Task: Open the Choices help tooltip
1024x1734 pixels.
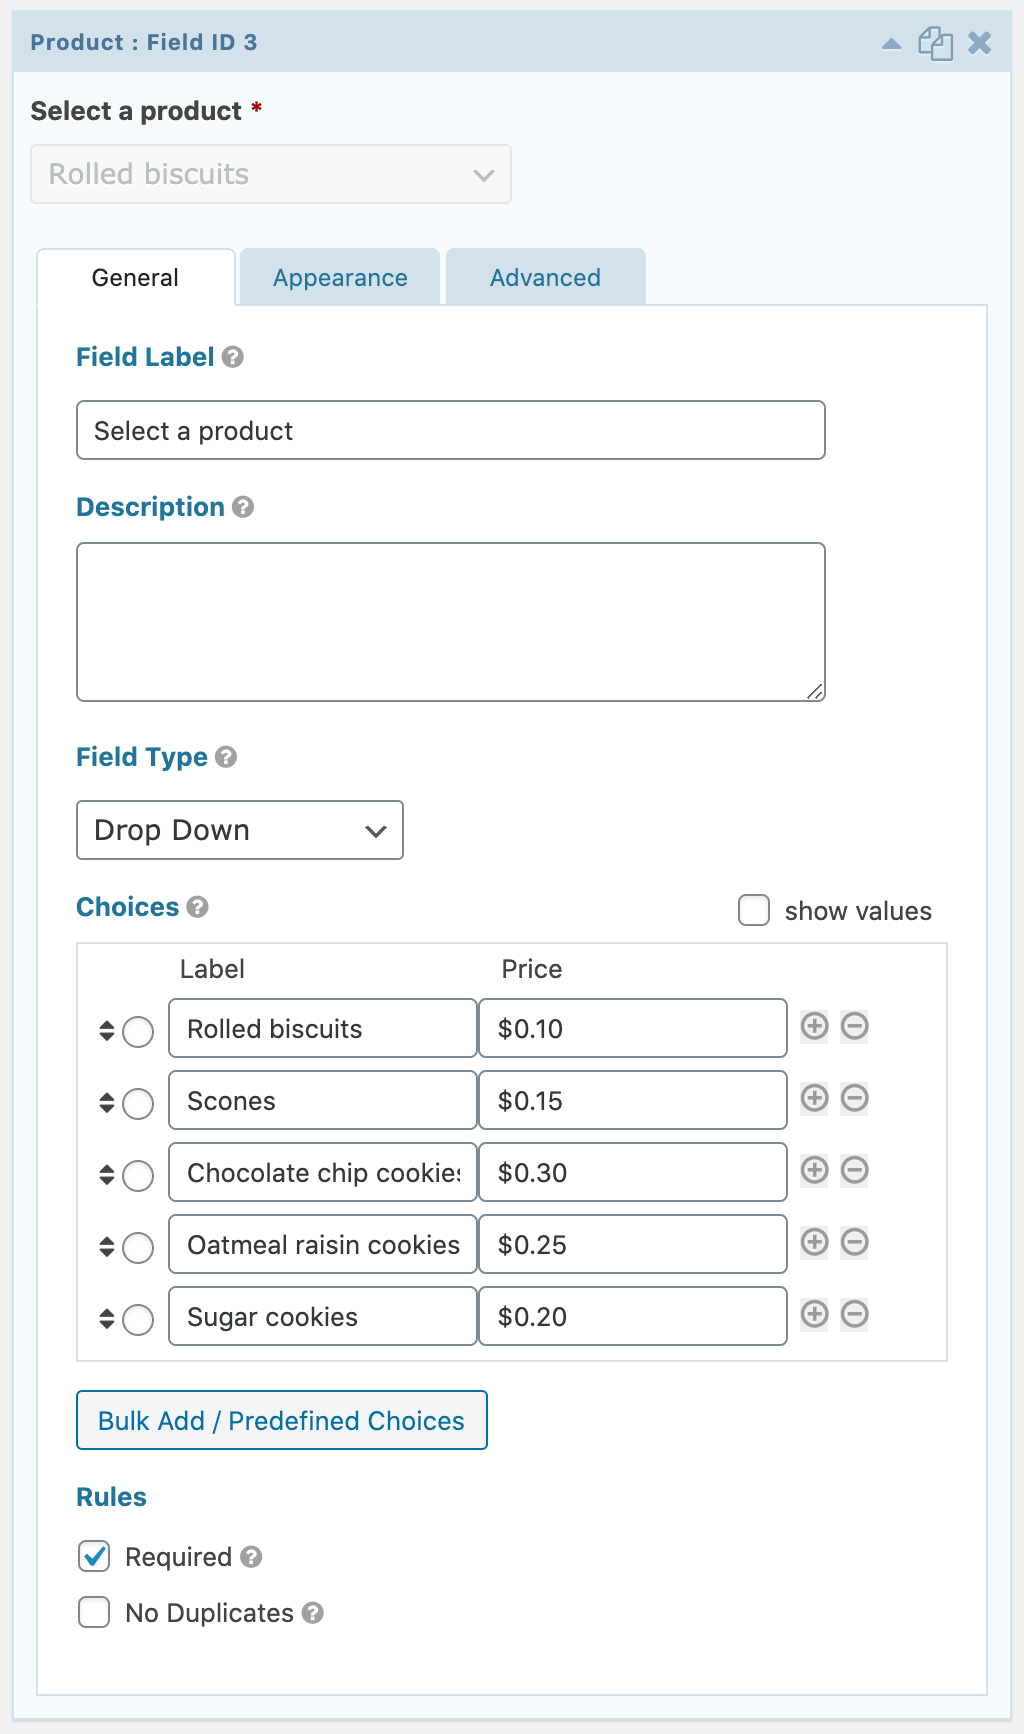Action: click(197, 908)
